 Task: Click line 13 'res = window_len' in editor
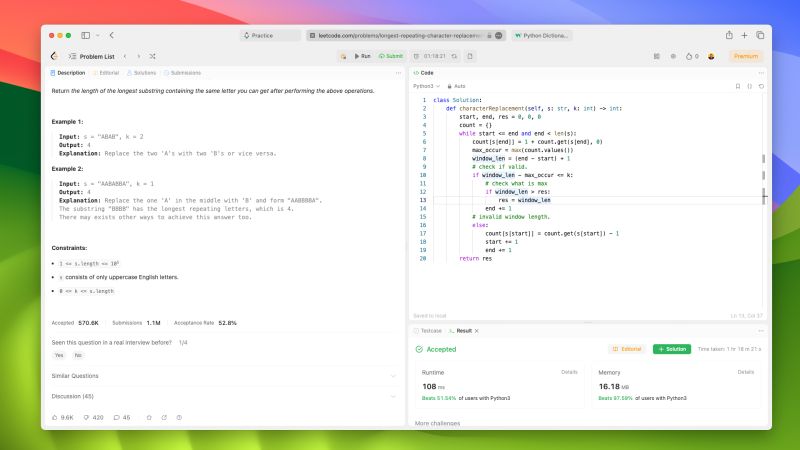(x=524, y=200)
